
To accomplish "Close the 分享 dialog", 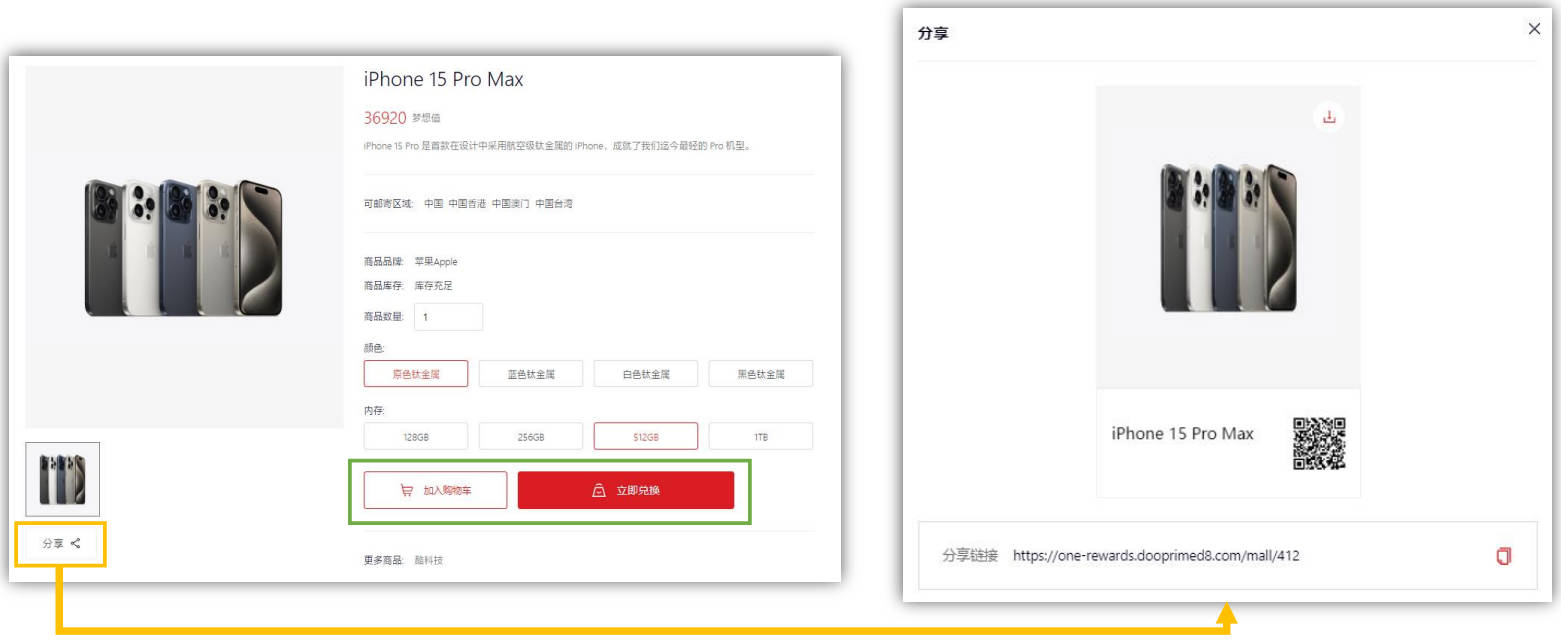I will pos(1534,29).
